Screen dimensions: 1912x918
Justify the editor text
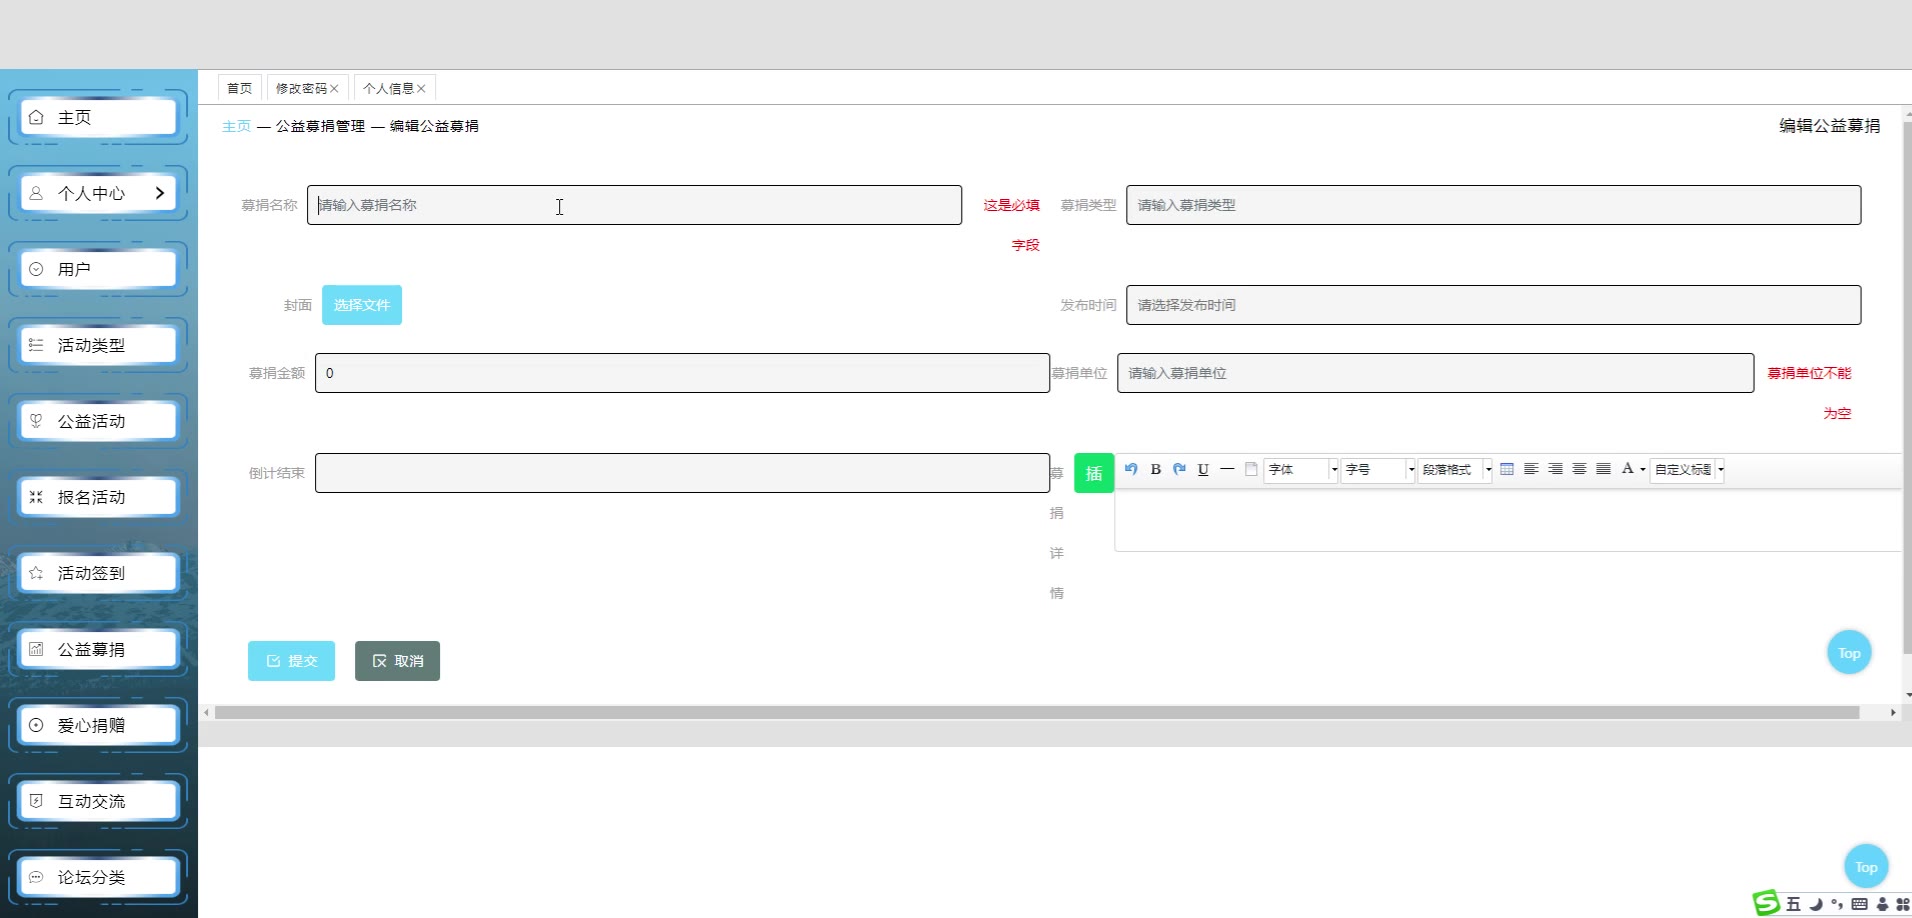[1603, 469]
